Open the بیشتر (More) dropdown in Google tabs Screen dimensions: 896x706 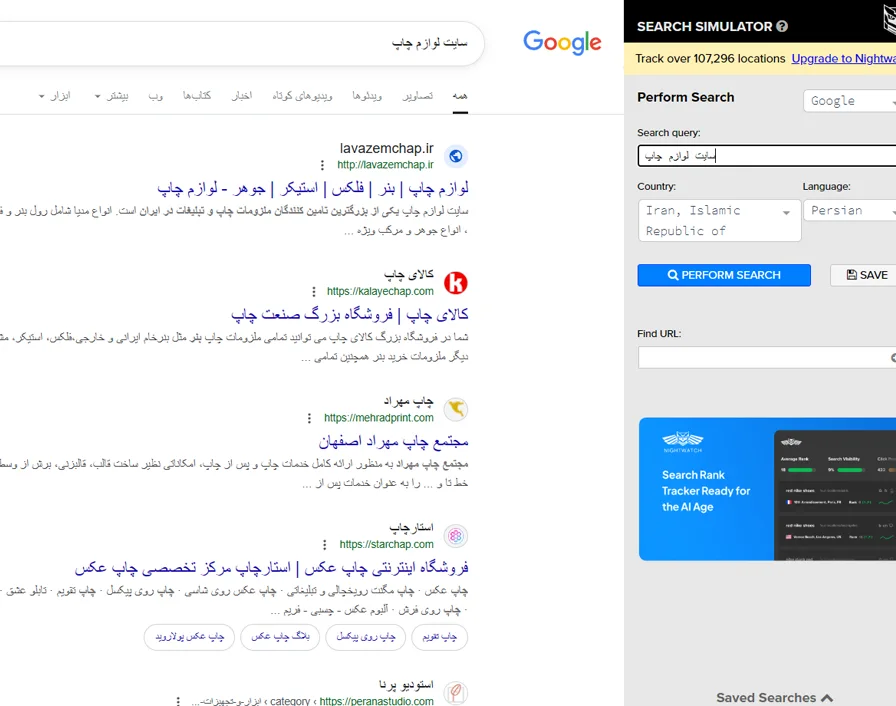112,96
